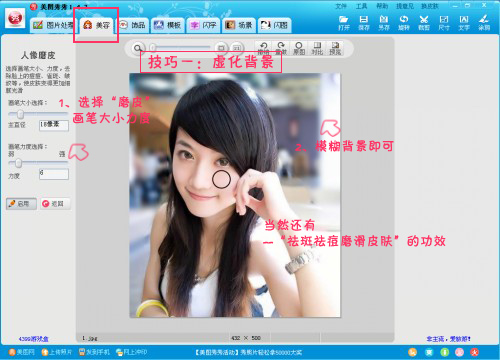Switch to the 饰品 accessories tab
This screenshot has width=500, height=360.
tap(133, 25)
